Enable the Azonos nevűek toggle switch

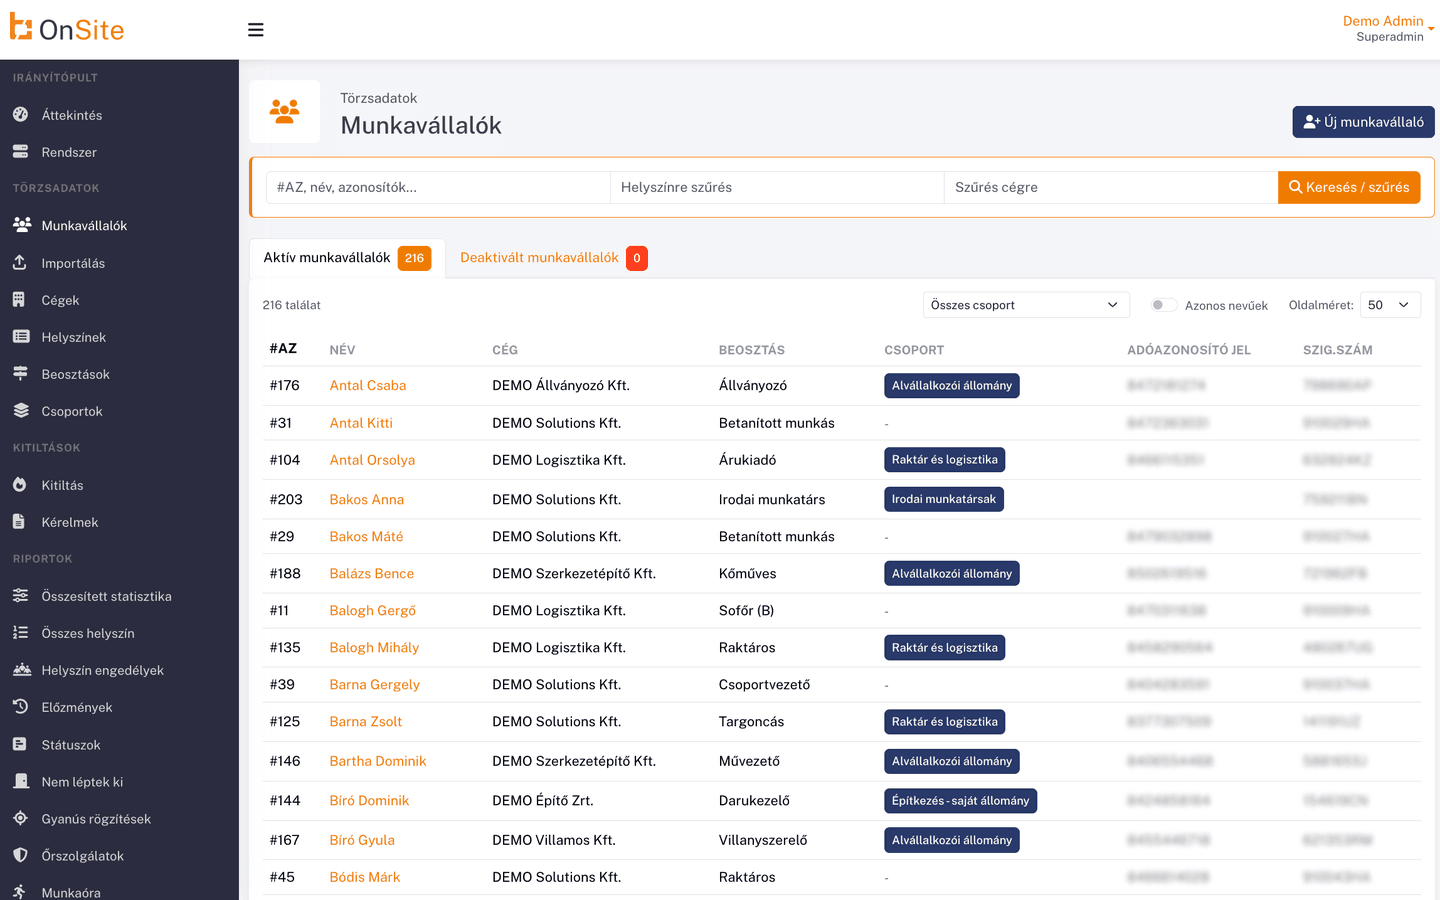click(1163, 305)
